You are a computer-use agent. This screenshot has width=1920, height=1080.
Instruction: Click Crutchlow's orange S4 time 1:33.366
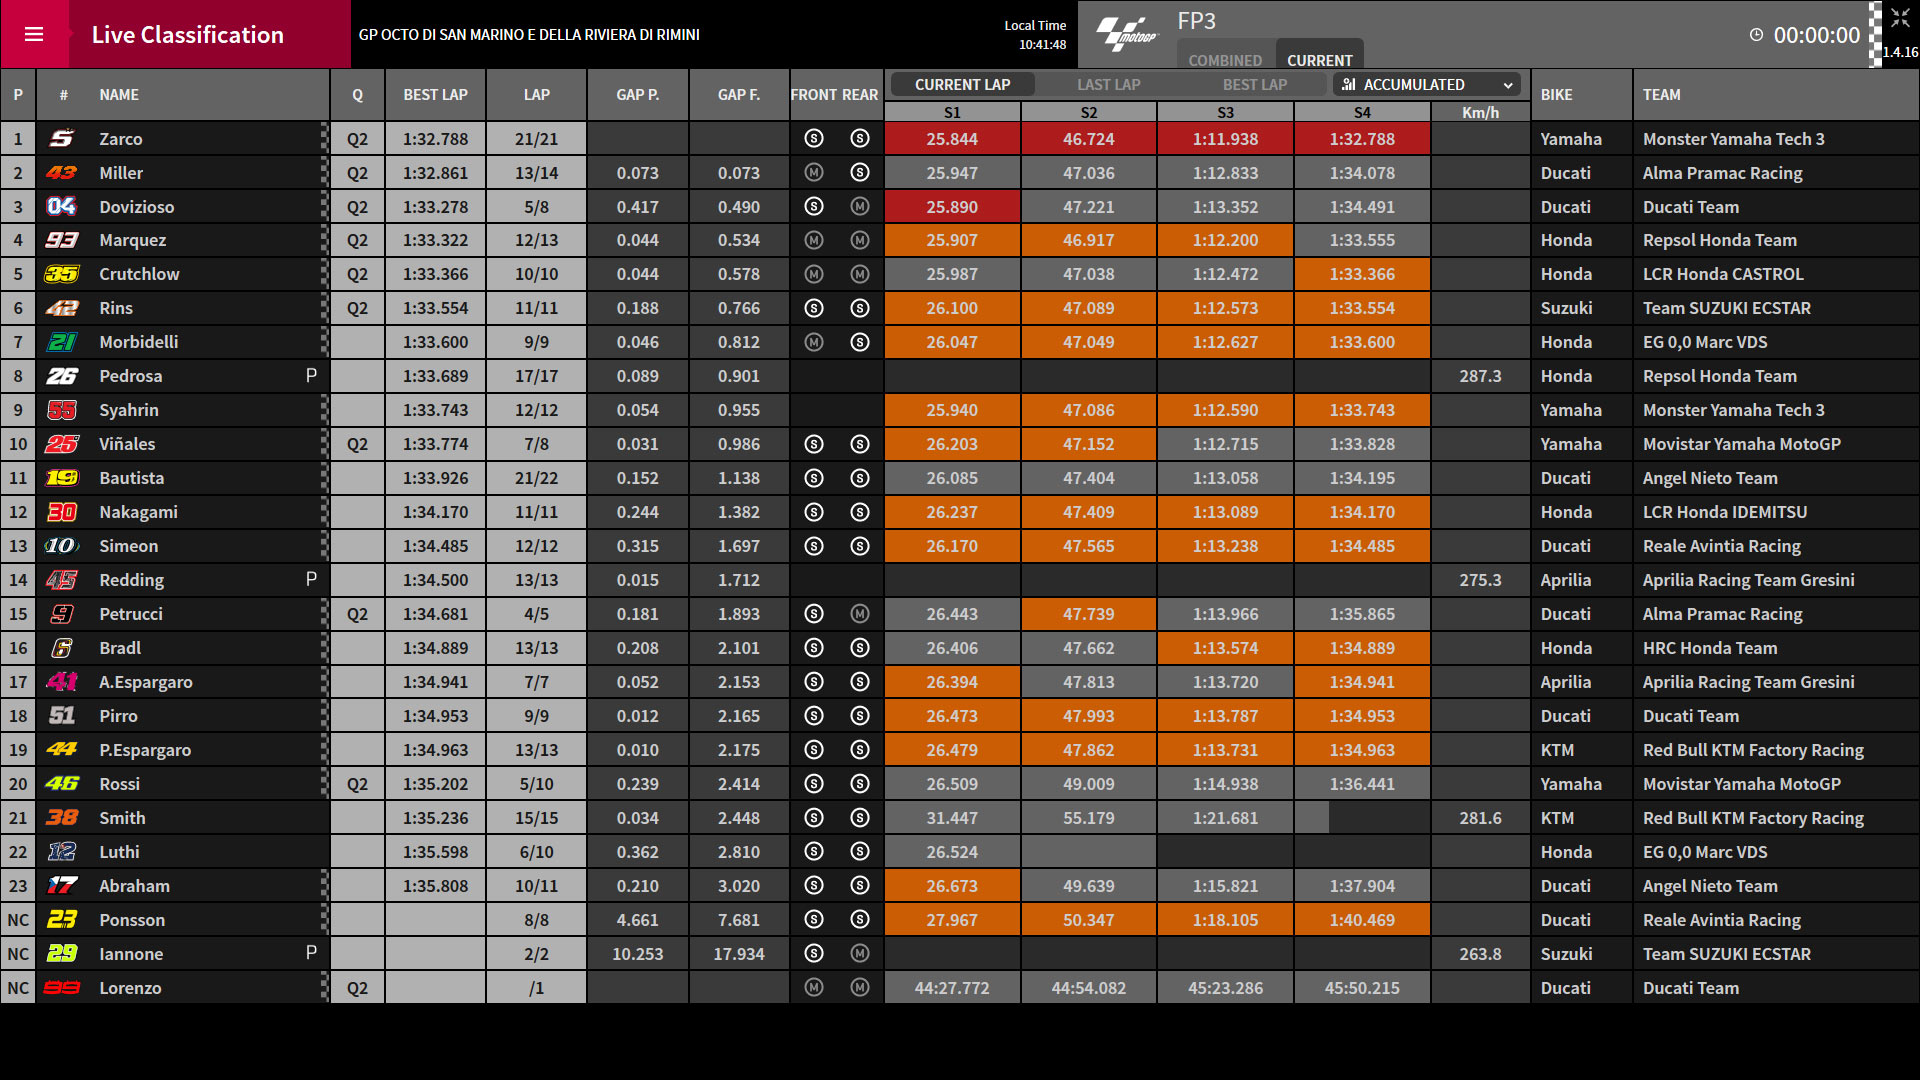click(x=1362, y=274)
